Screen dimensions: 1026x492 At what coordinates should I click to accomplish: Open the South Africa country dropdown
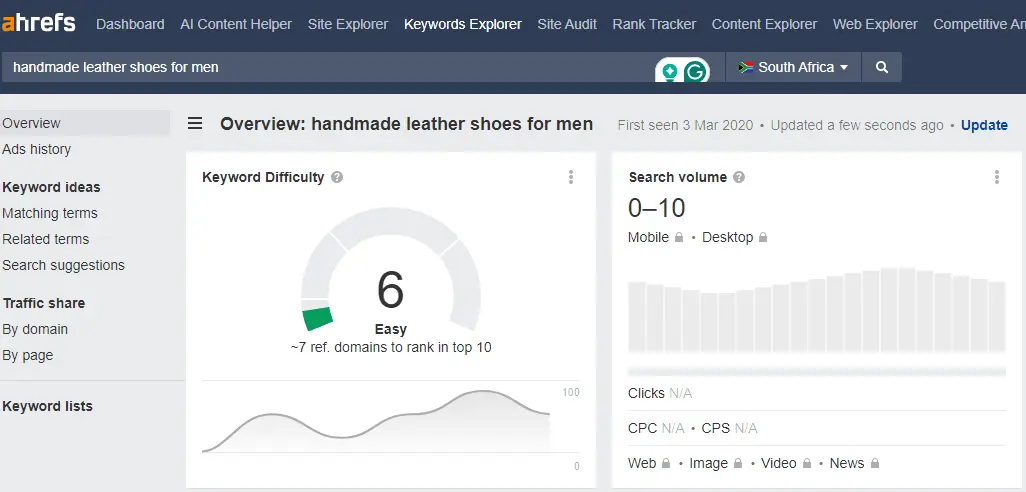793,67
